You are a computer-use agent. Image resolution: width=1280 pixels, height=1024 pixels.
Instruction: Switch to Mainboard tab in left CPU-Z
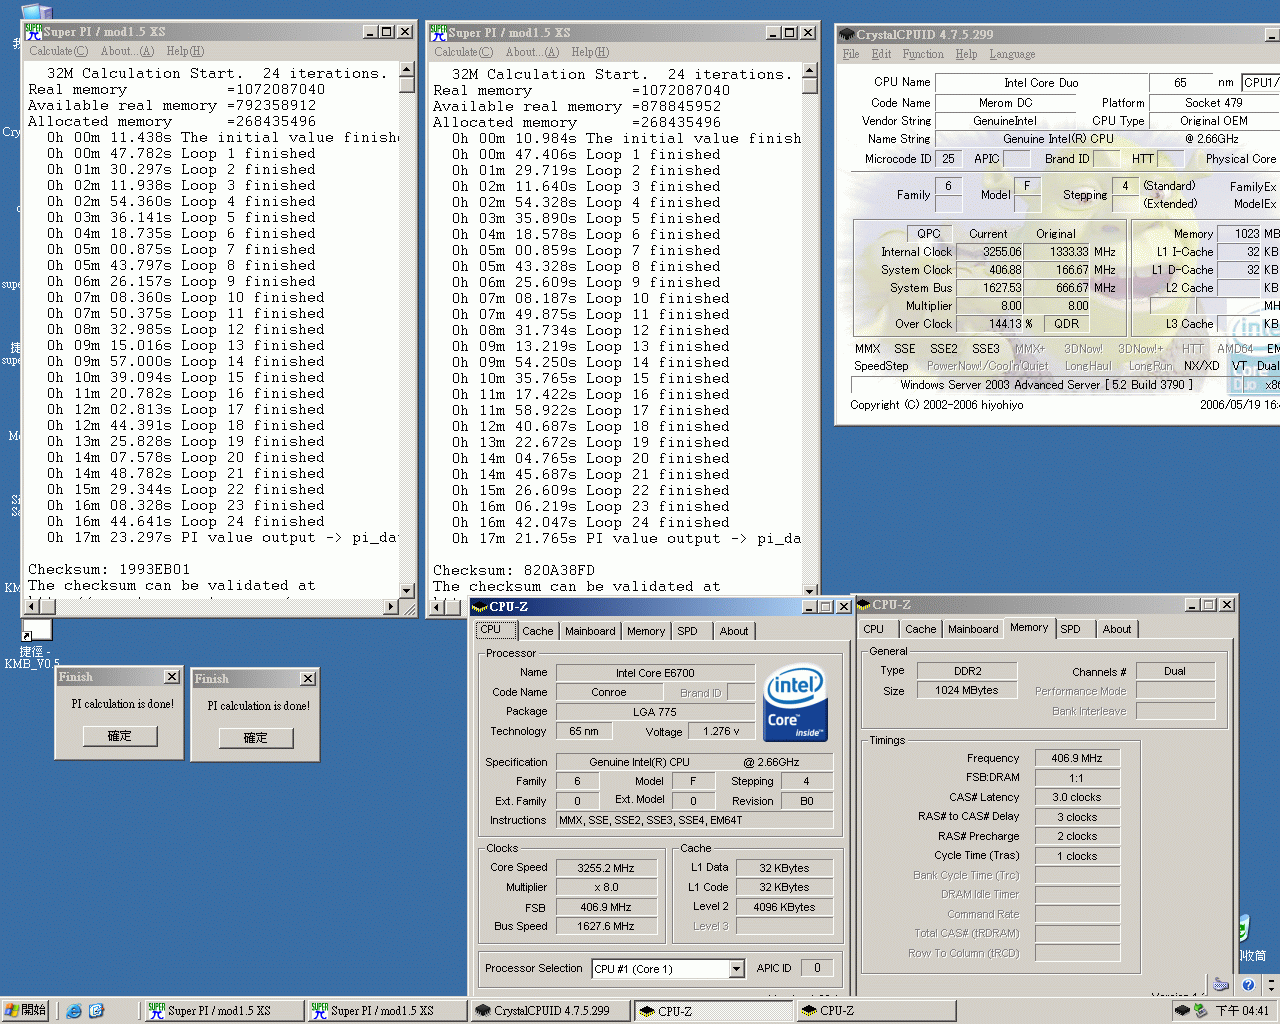[x=590, y=631]
